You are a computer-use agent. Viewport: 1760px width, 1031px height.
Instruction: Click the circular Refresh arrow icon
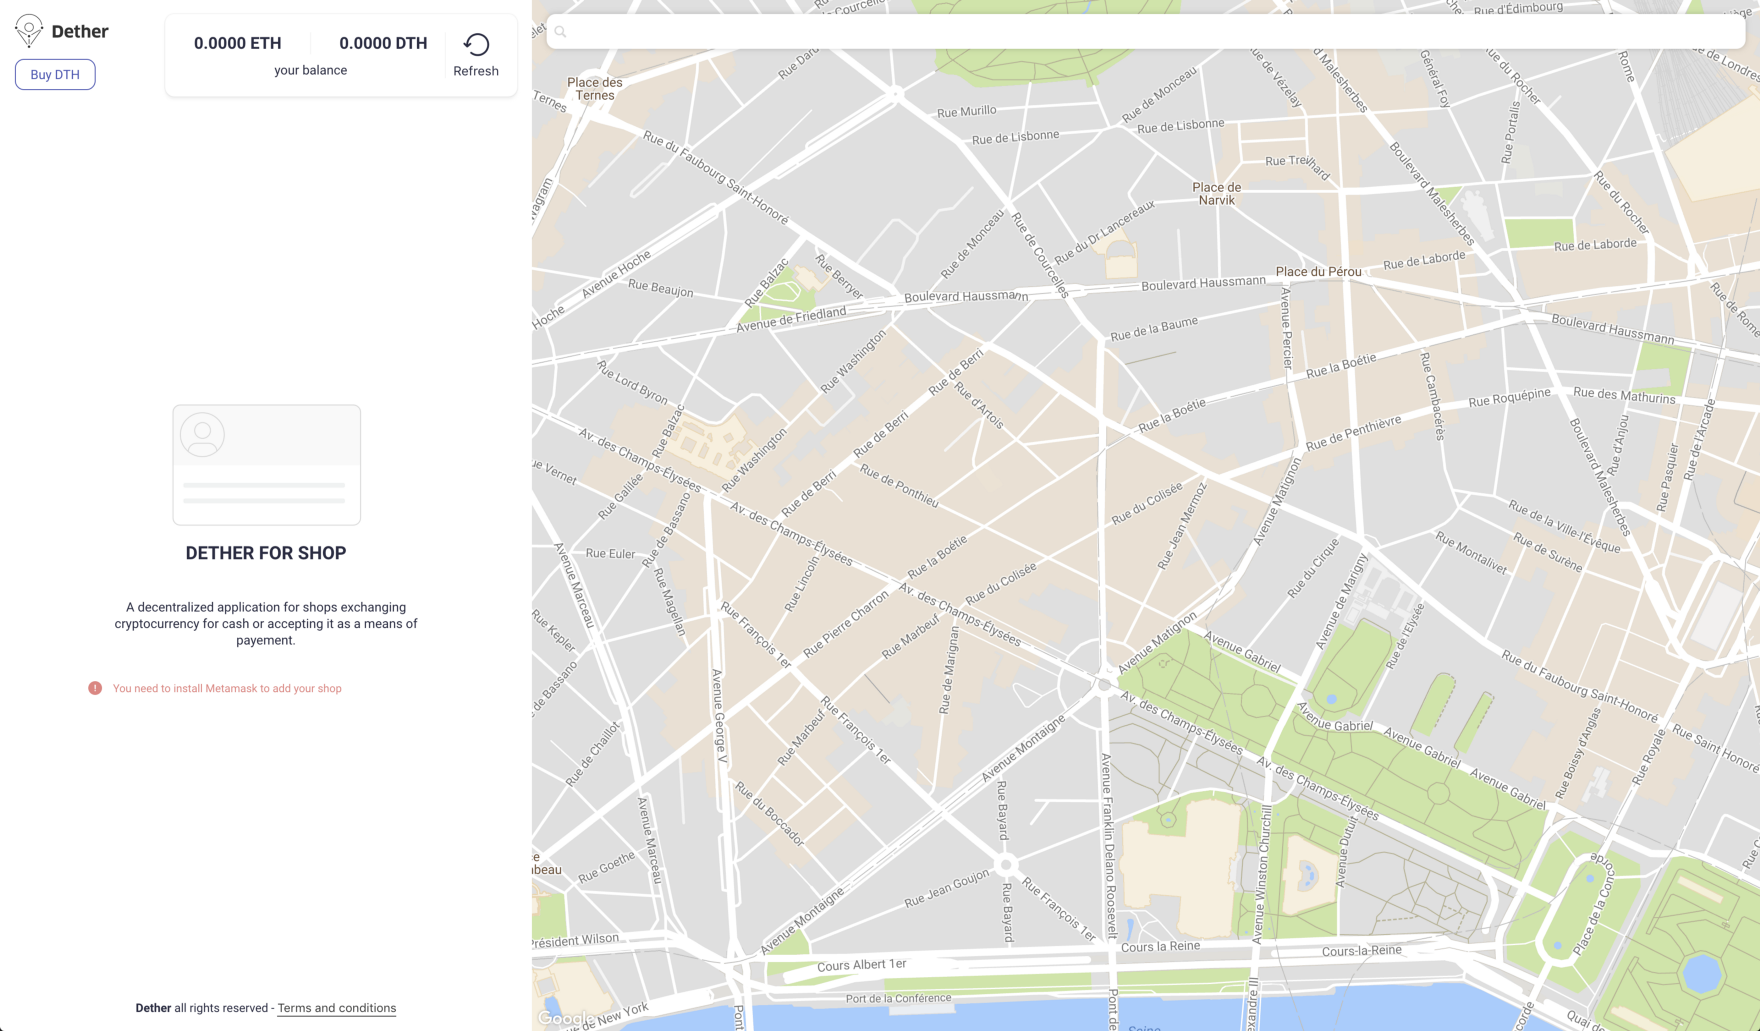pos(476,44)
